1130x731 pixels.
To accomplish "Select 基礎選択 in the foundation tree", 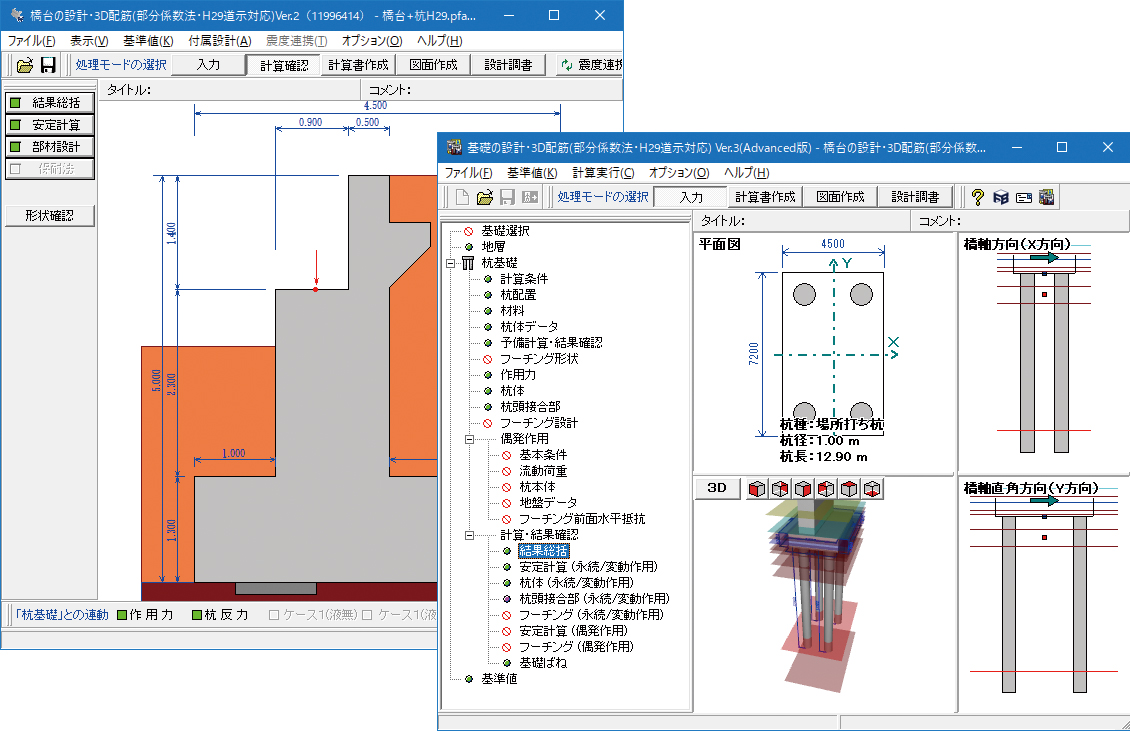I will coord(505,231).
